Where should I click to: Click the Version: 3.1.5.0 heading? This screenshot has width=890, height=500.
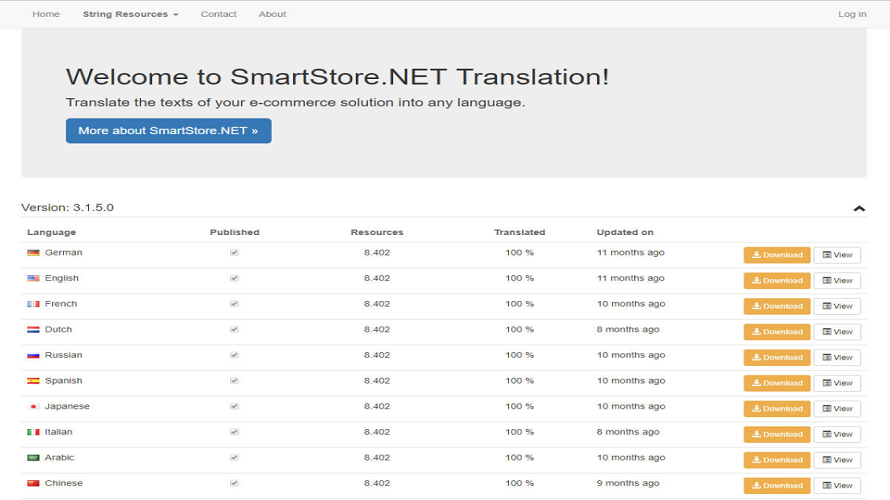point(68,208)
